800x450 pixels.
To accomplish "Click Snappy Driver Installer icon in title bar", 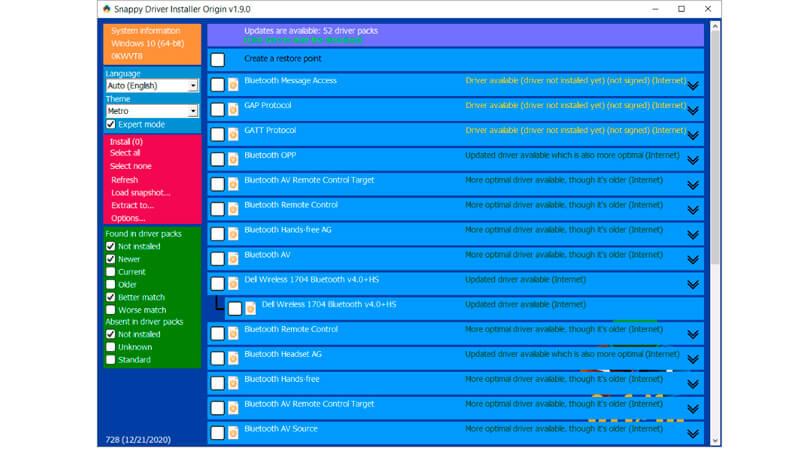I will 107,9.
